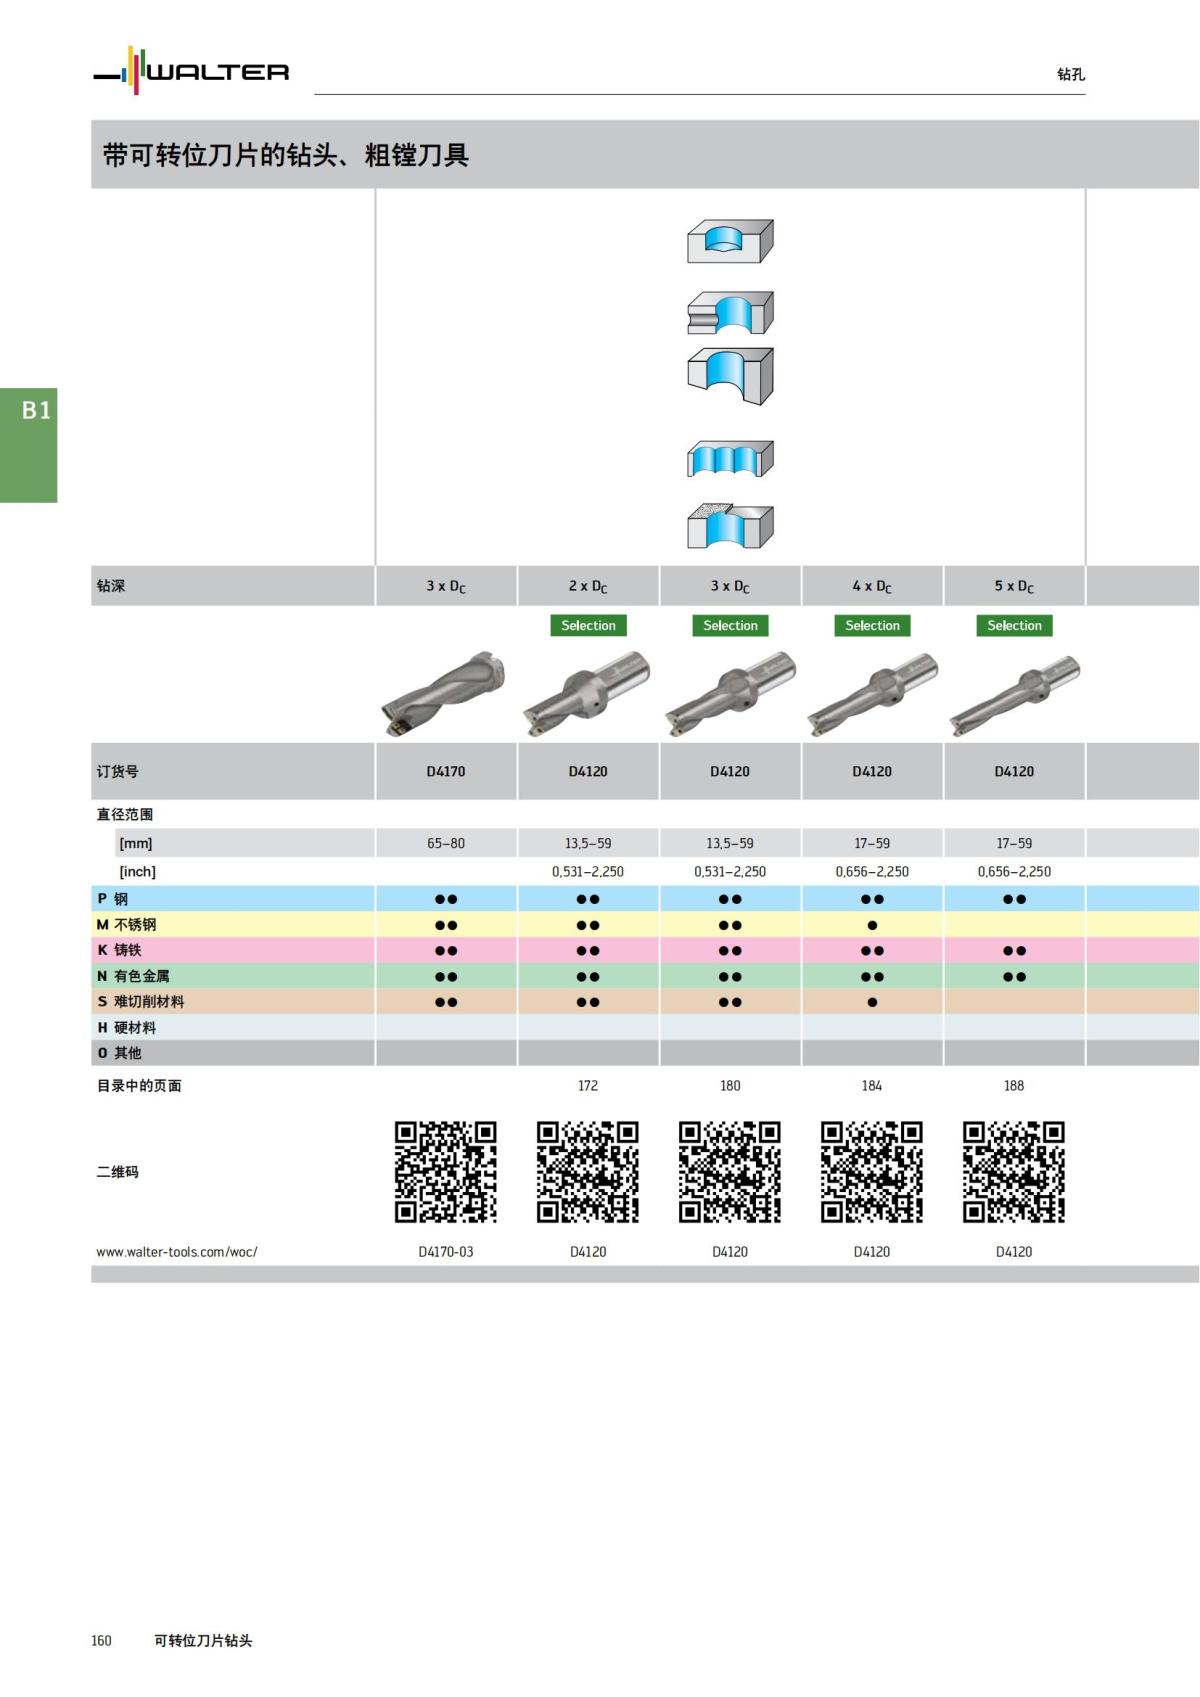
Task: Click the 2 x Dc D4120 drill image
Action: pos(587,692)
